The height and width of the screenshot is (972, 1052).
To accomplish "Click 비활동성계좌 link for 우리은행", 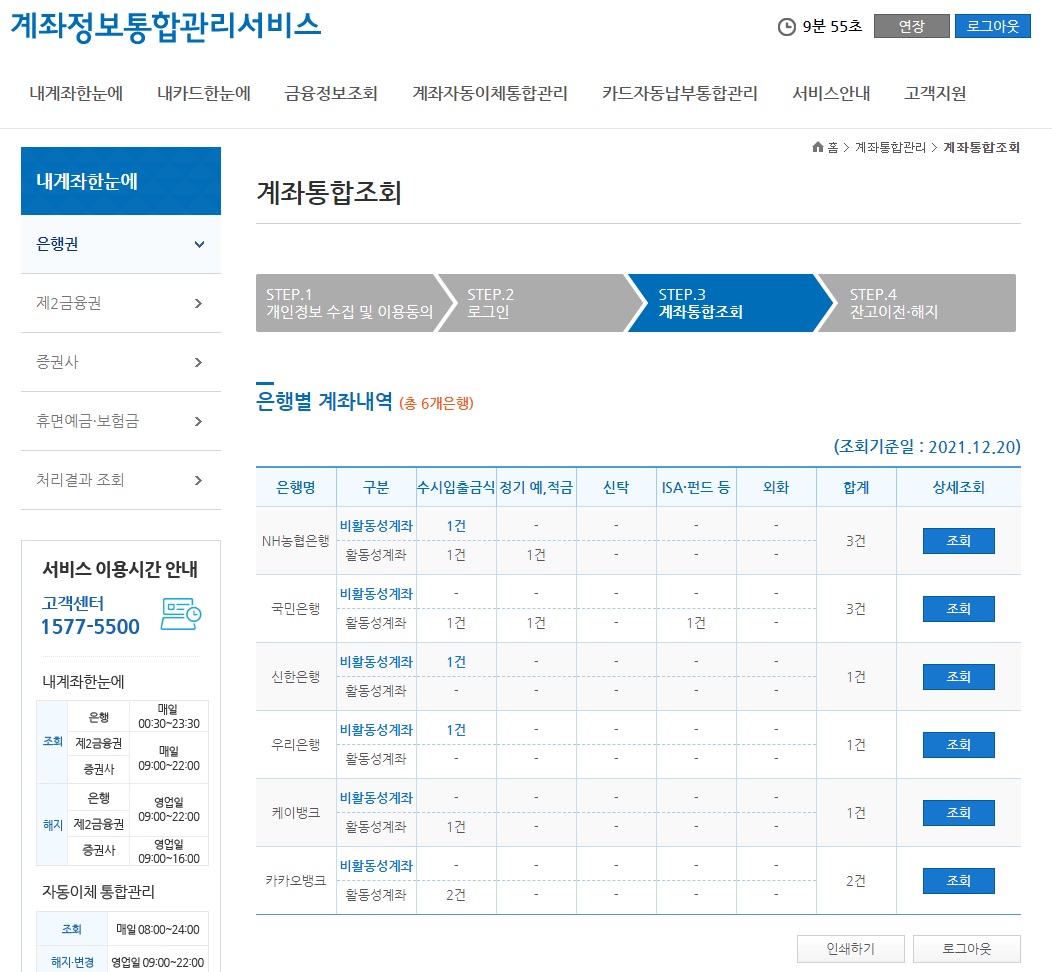I will tap(376, 730).
